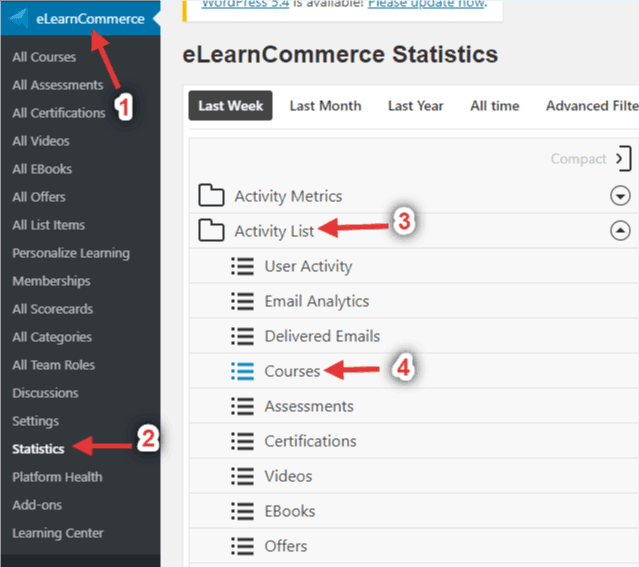This screenshot has width=639, height=567.
Task: Click list icon beside Delivered Emails
Action: [242, 336]
